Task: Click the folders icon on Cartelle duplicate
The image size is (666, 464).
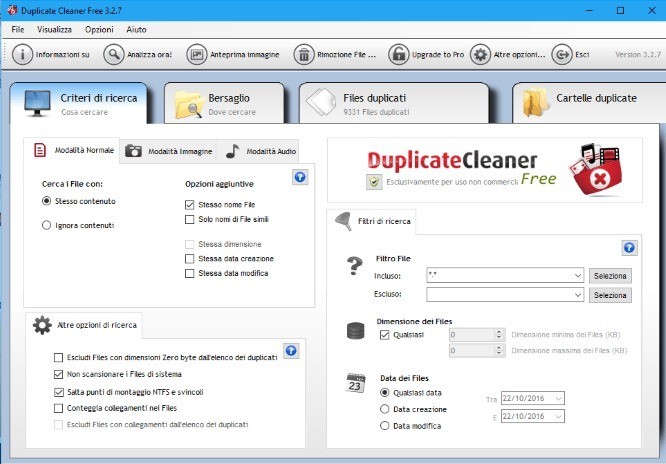Action: click(x=535, y=102)
